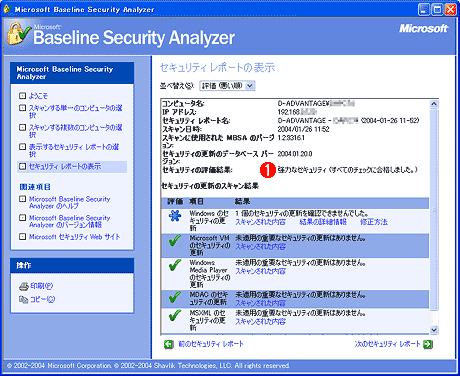This screenshot has width=460, height=376.
Task: Open スキャンされた内容 in Windows Media Player row
Action: pos(260,271)
